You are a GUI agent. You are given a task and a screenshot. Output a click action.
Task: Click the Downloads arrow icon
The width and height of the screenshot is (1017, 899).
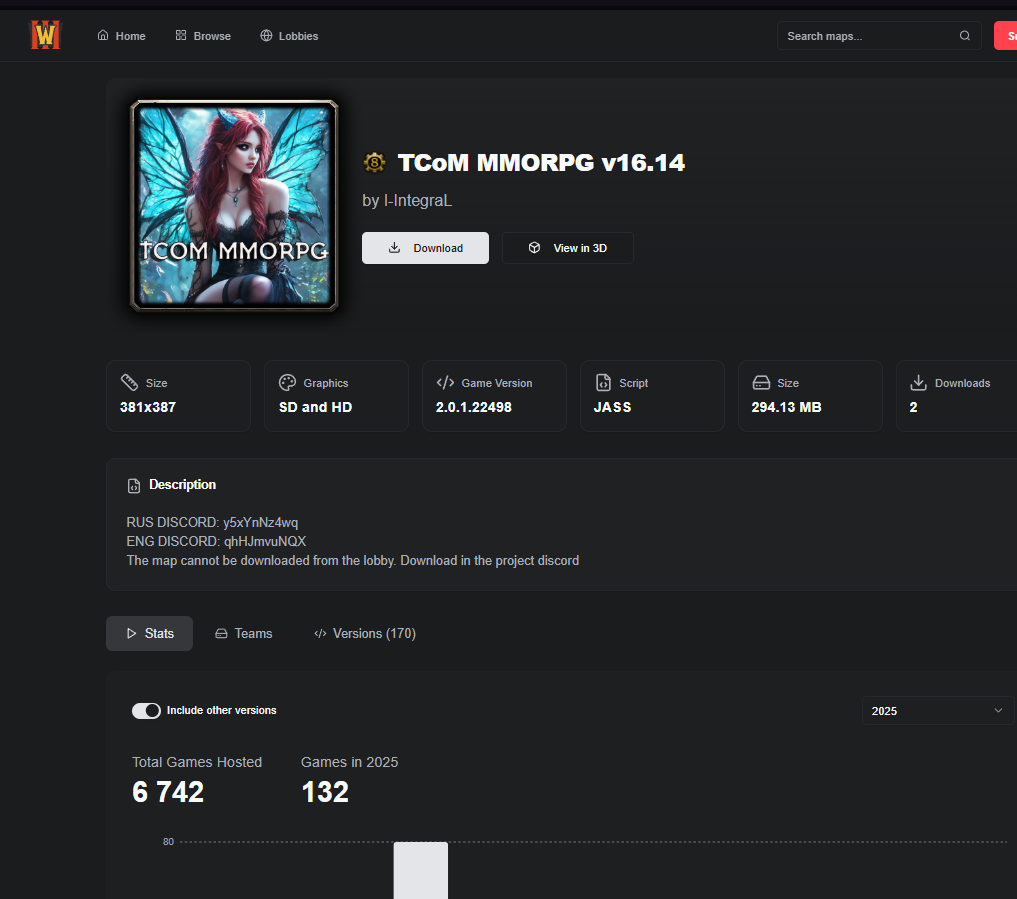pyautogui.click(x=918, y=383)
